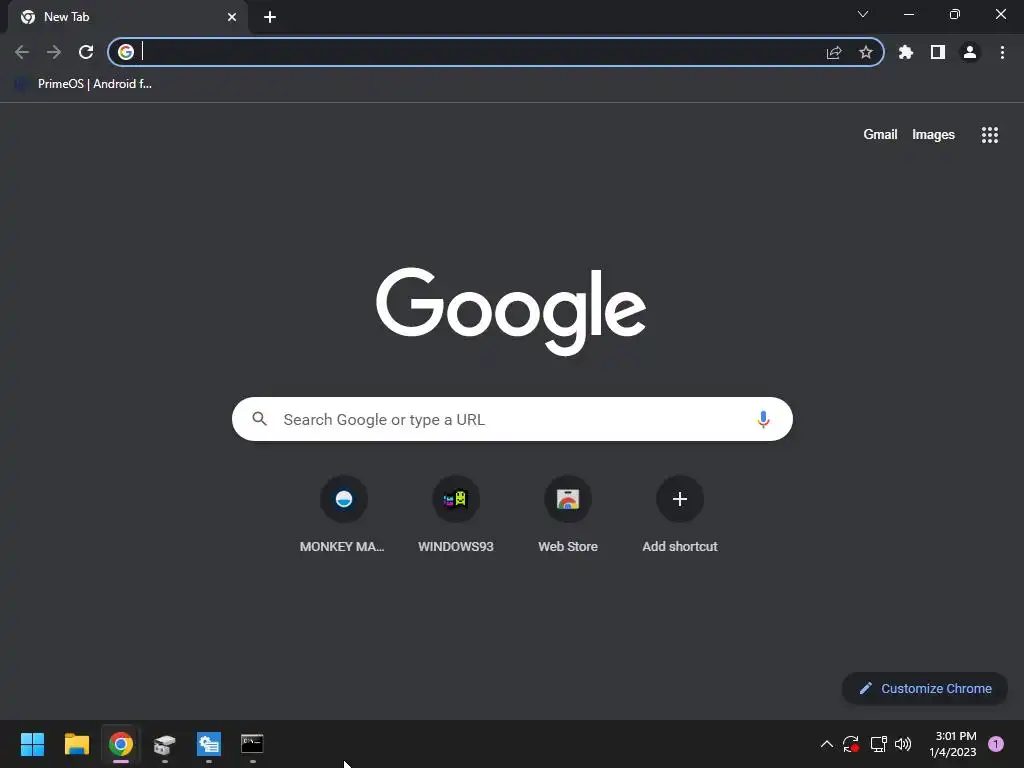Open network status tray icon
The height and width of the screenshot is (768, 1024).
point(878,744)
